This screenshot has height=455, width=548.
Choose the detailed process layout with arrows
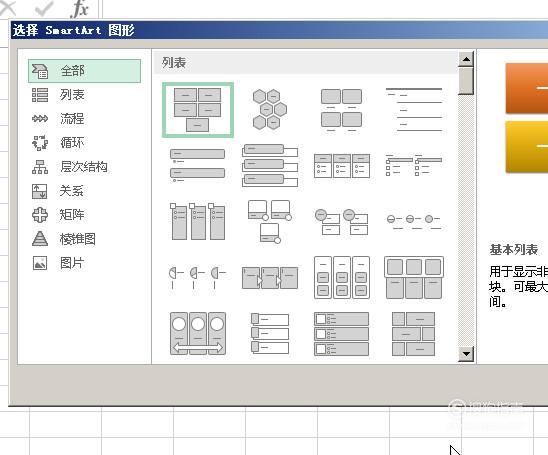270,277
